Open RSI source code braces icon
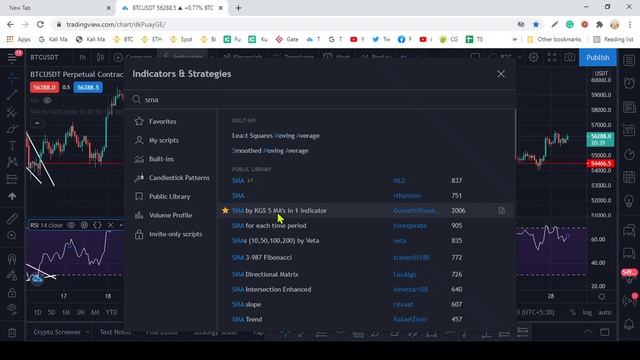Screen dimensions: 640x360 [97, 225]
